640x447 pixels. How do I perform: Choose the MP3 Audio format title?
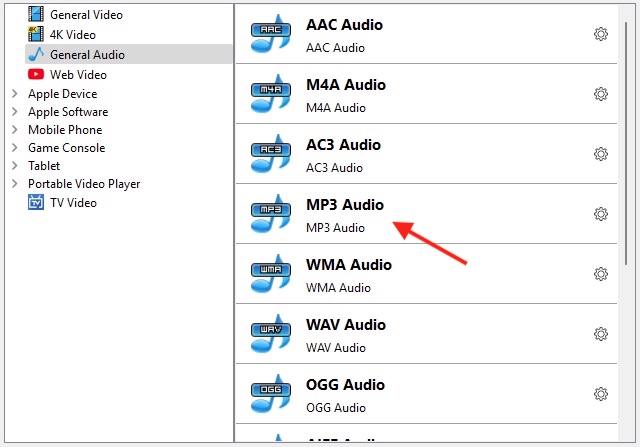click(345, 205)
